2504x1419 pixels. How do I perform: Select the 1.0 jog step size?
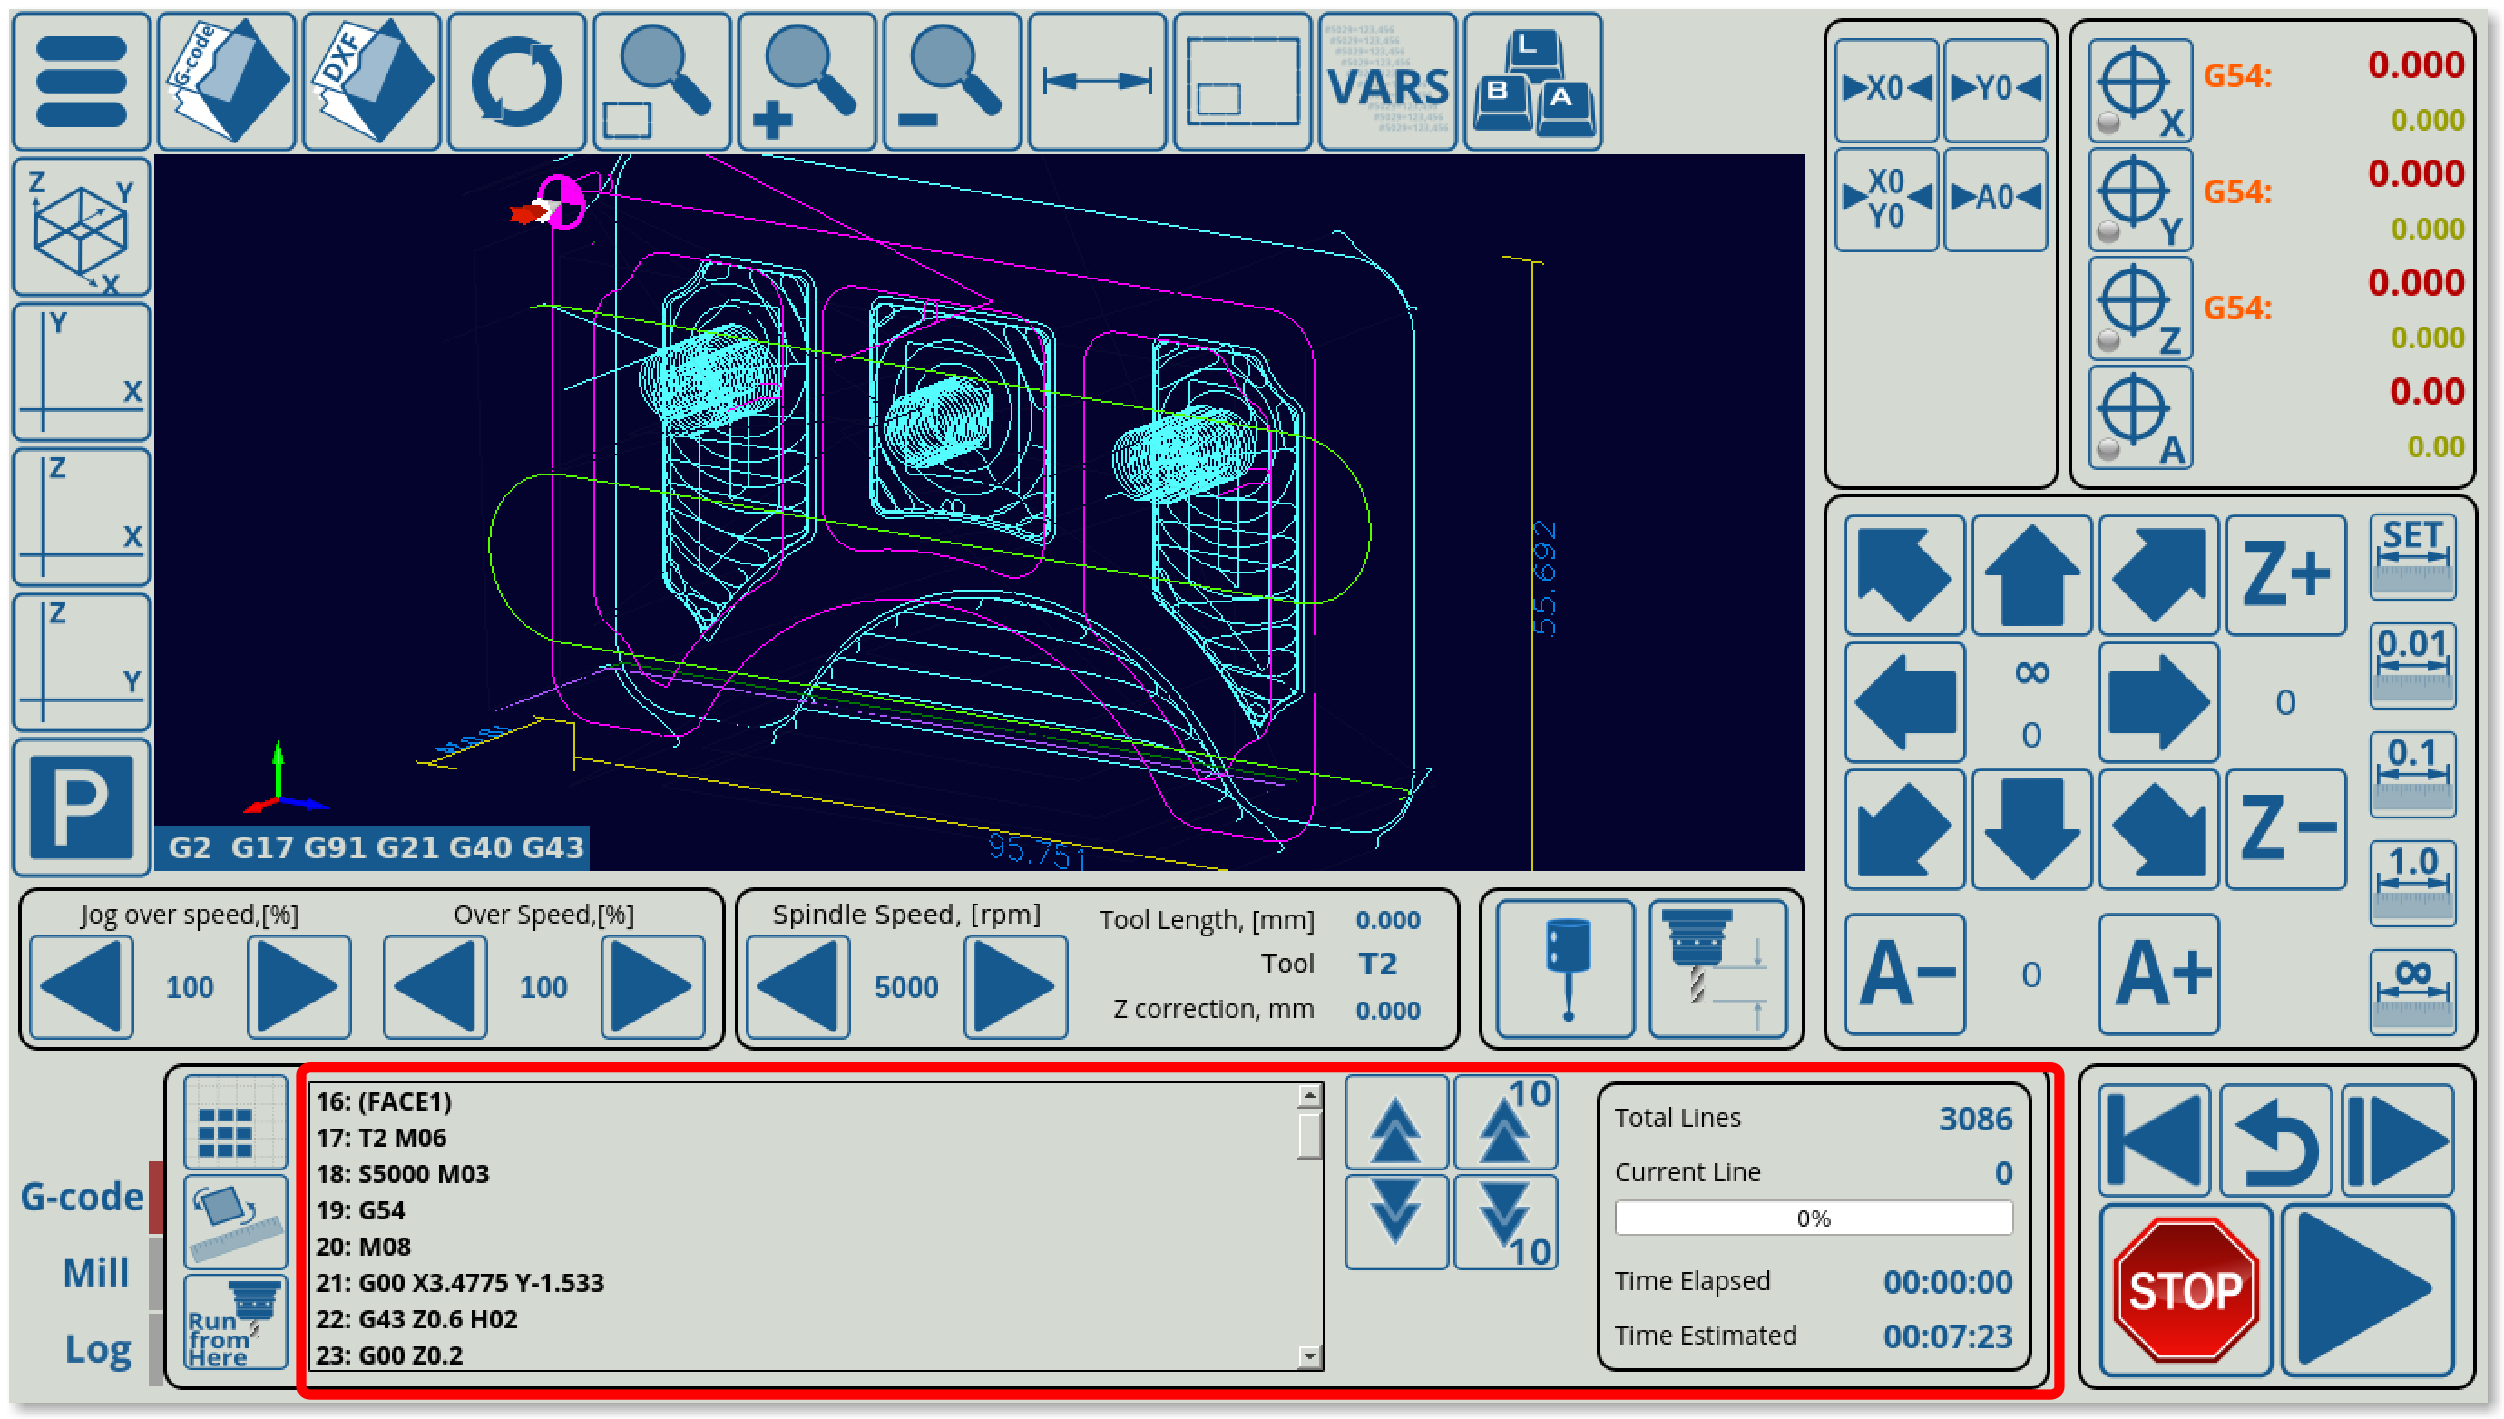tap(2412, 882)
